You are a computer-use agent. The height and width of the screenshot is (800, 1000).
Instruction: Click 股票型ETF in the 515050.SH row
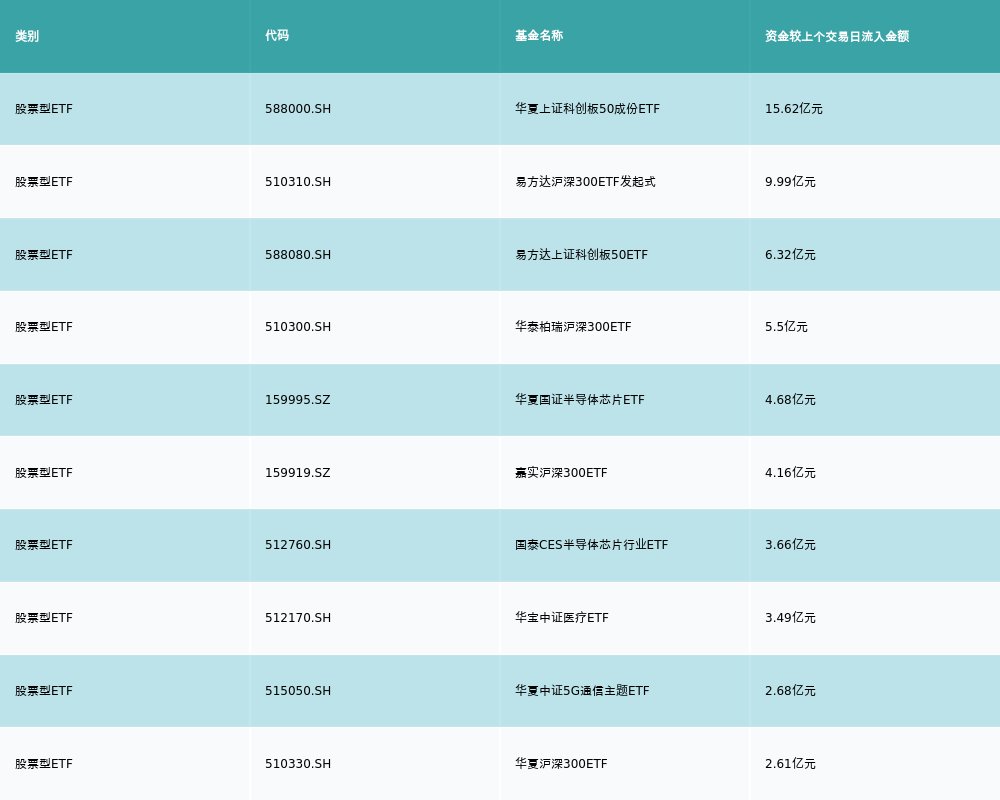[x=44, y=691]
